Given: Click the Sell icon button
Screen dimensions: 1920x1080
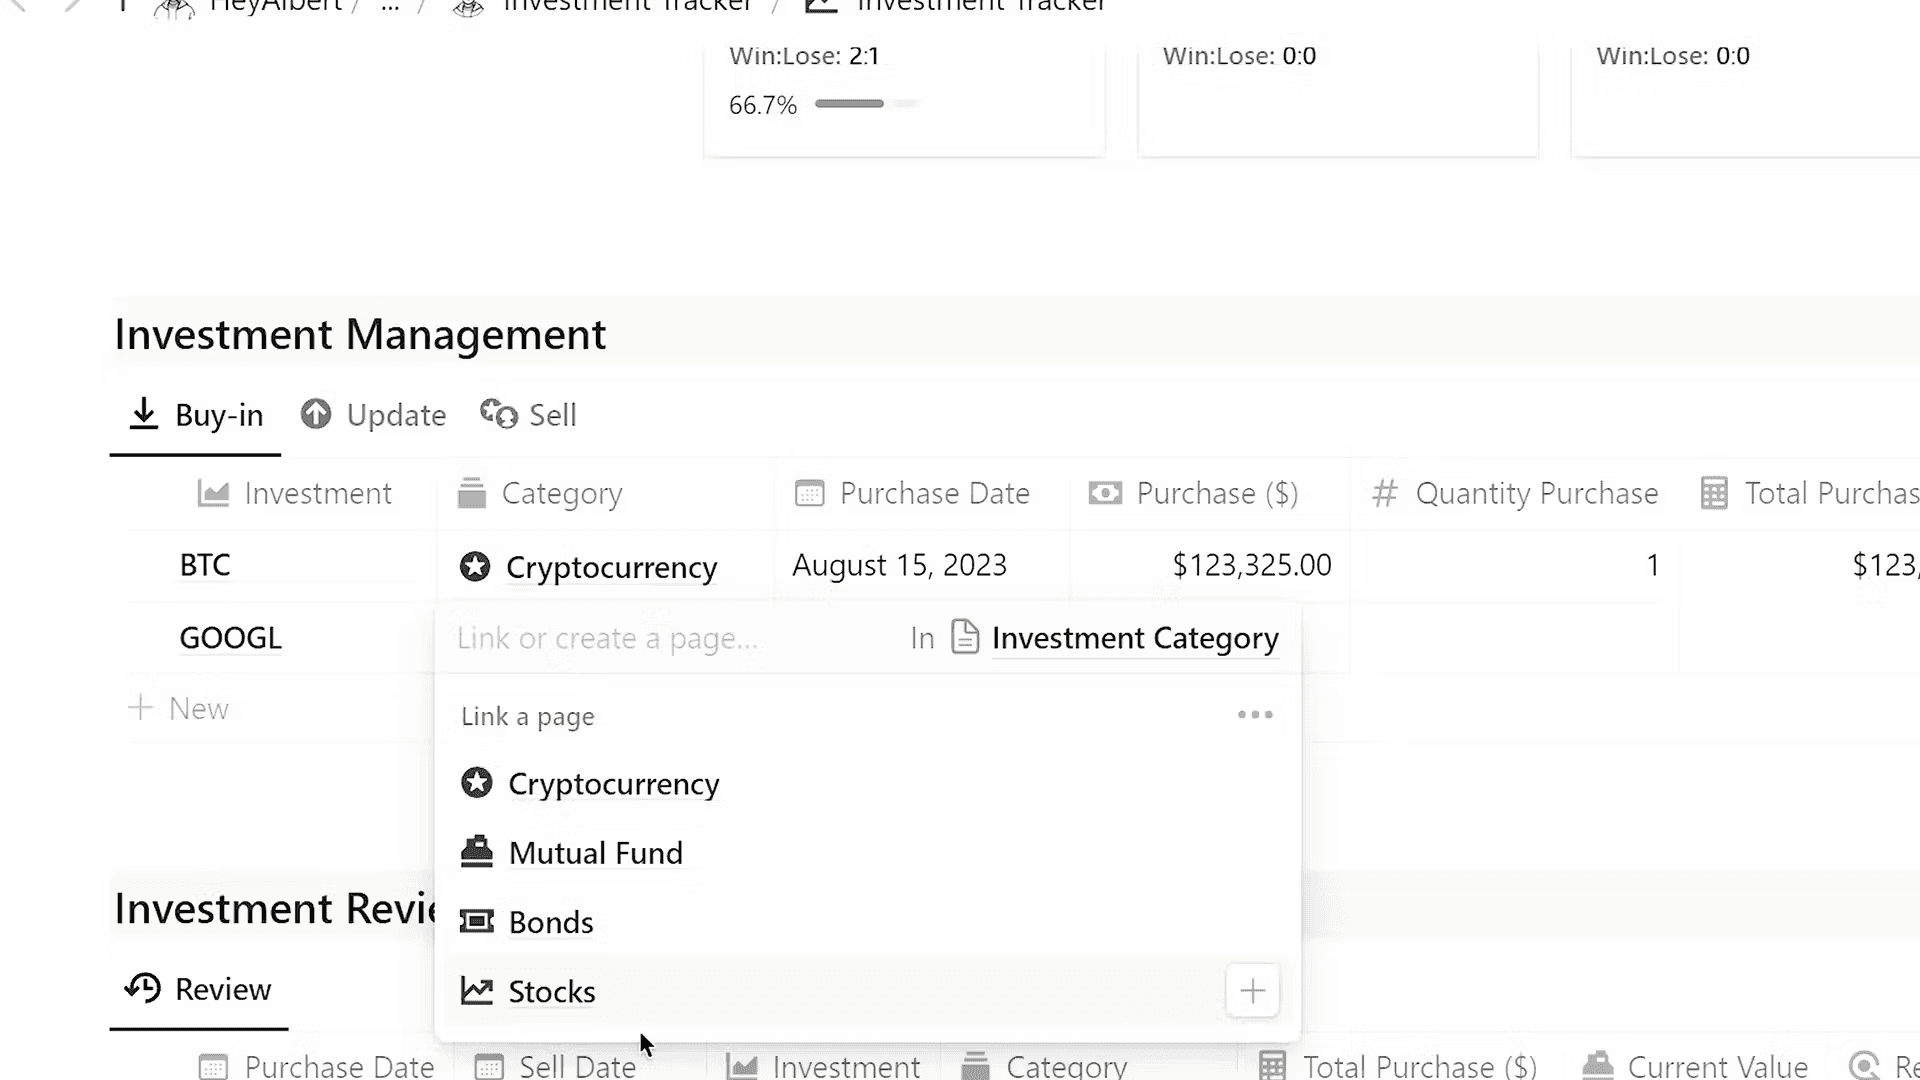Looking at the screenshot, I should click(498, 414).
